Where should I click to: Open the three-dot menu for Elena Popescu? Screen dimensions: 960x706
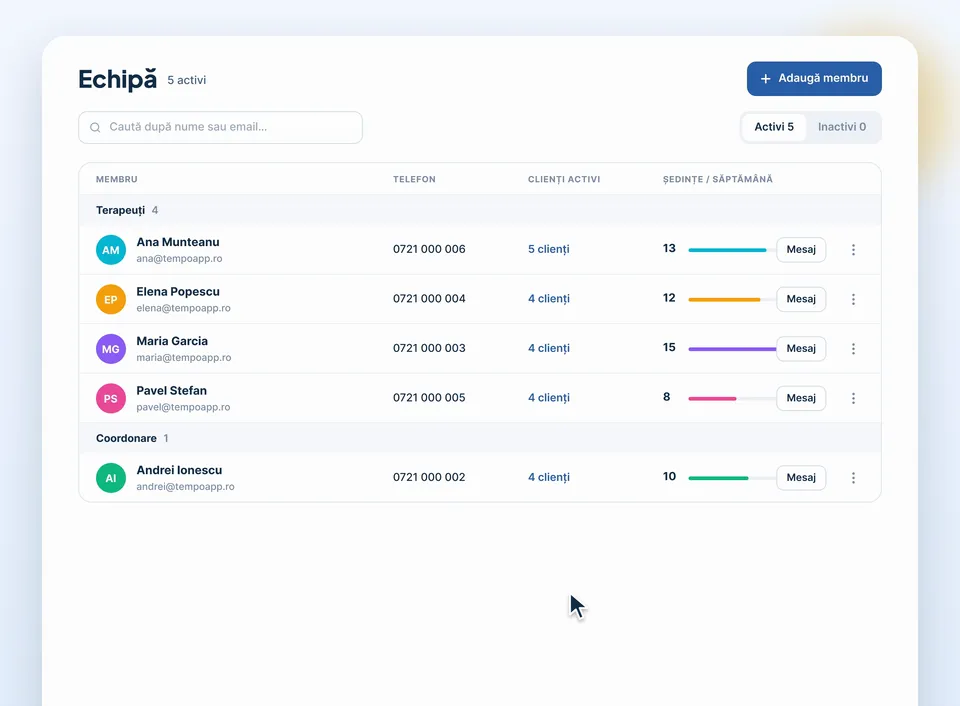[x=853, y=299]
